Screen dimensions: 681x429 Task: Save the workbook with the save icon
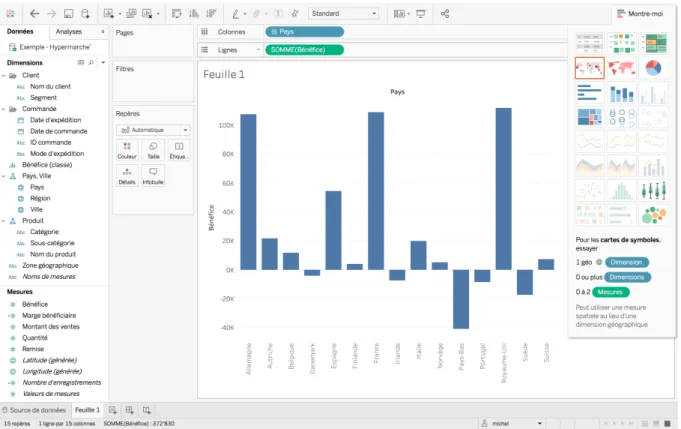[x=69, y=13]
